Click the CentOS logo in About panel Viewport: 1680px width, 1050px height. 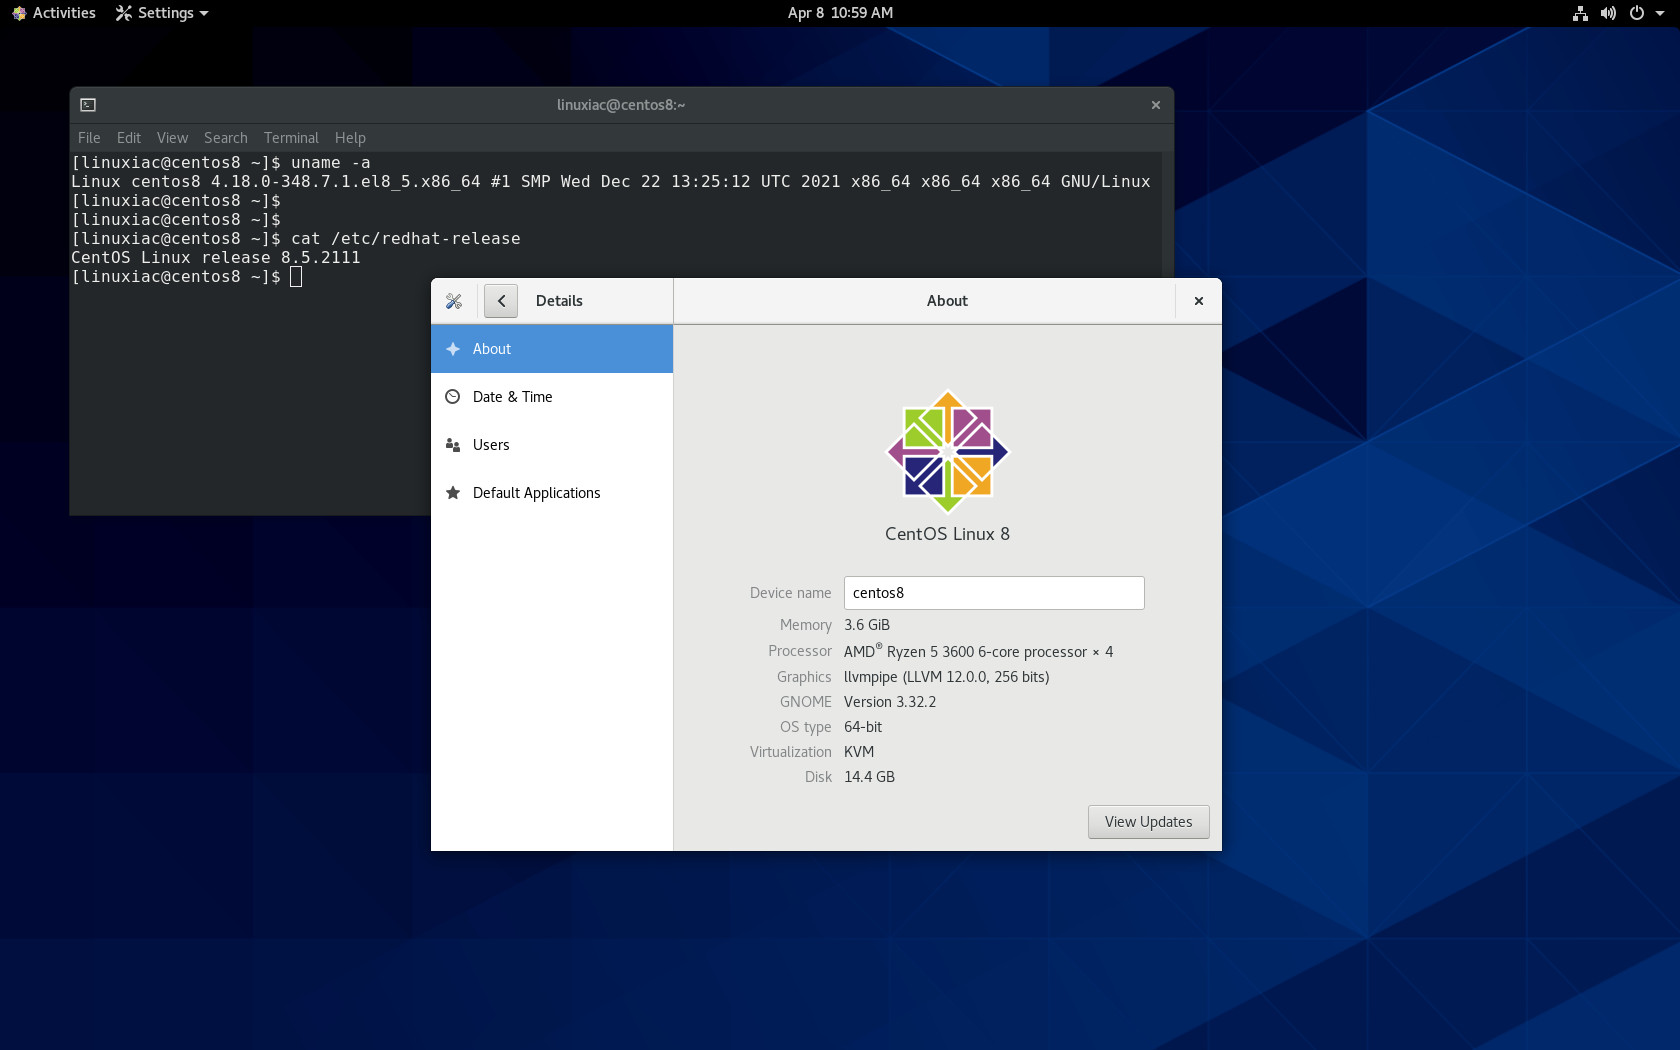click(x=948, y=452)
